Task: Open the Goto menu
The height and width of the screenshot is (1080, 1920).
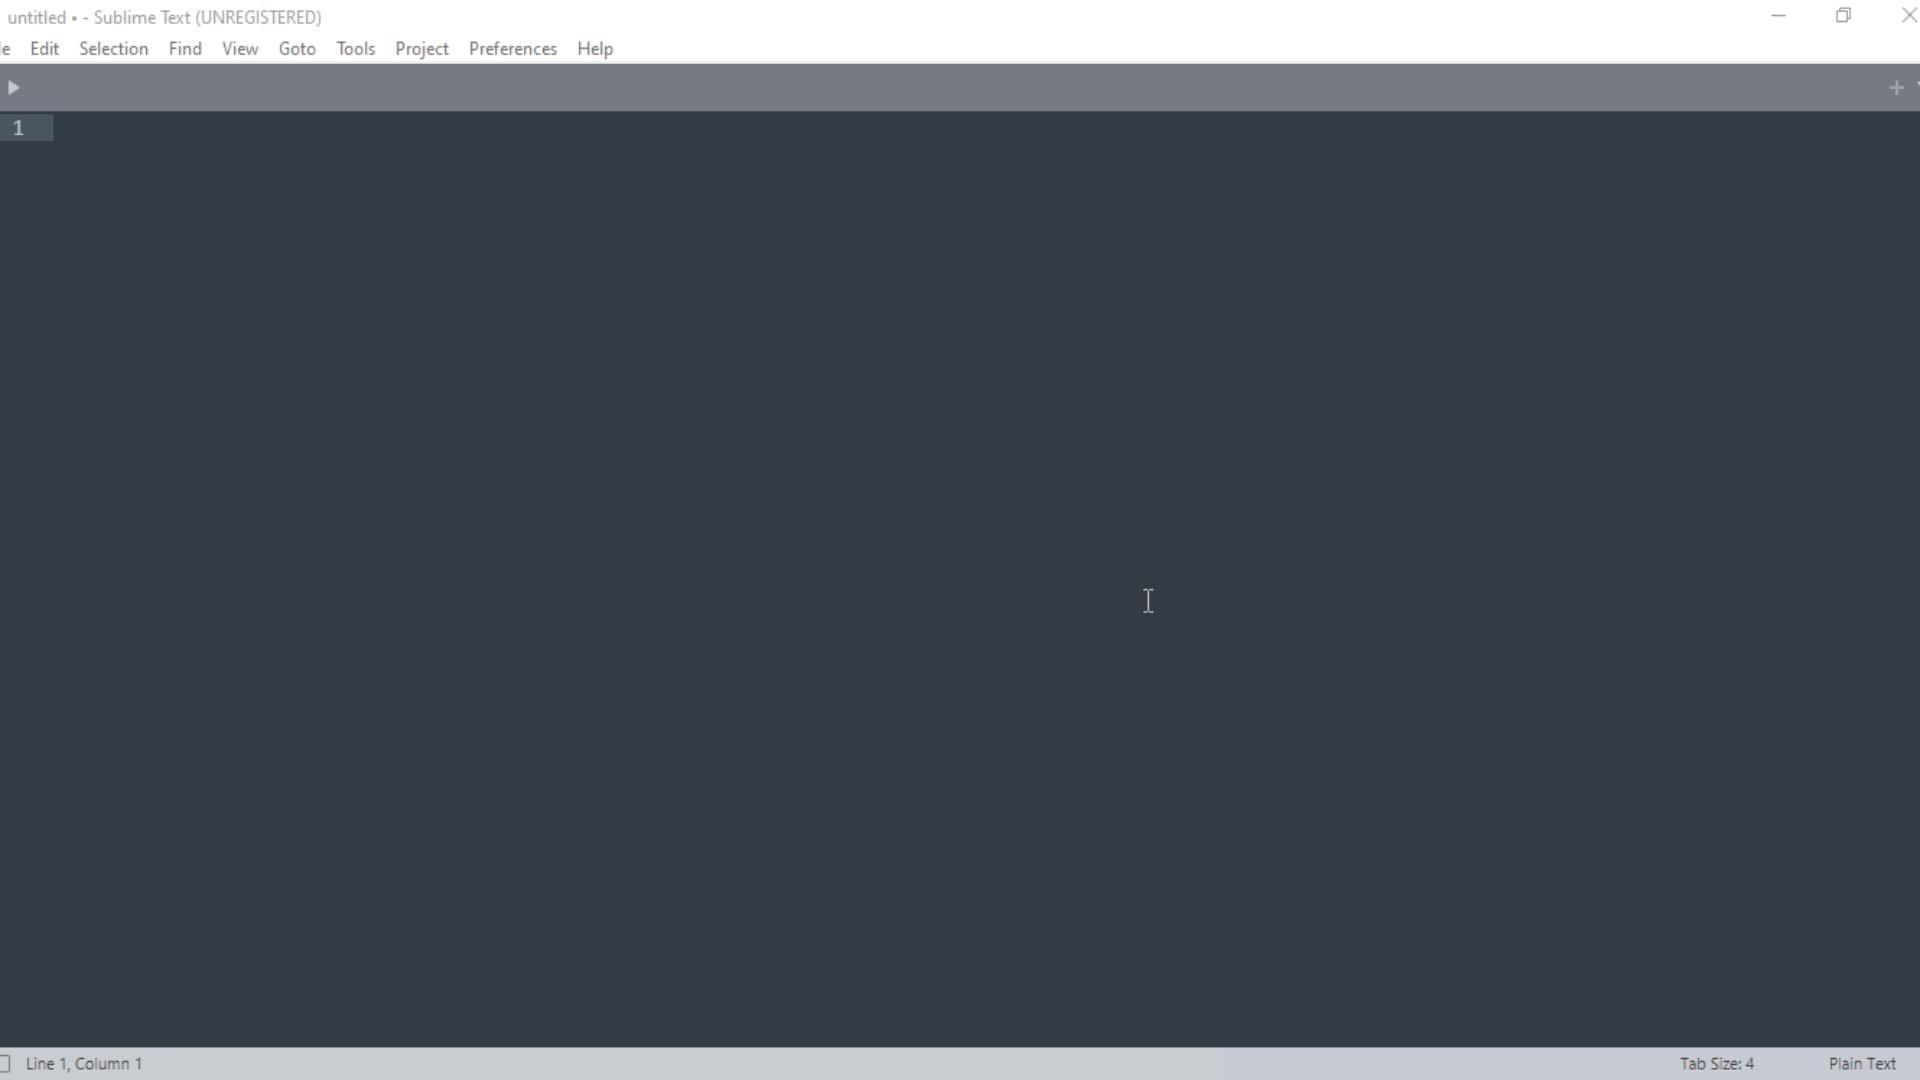Action: point(297,49)
